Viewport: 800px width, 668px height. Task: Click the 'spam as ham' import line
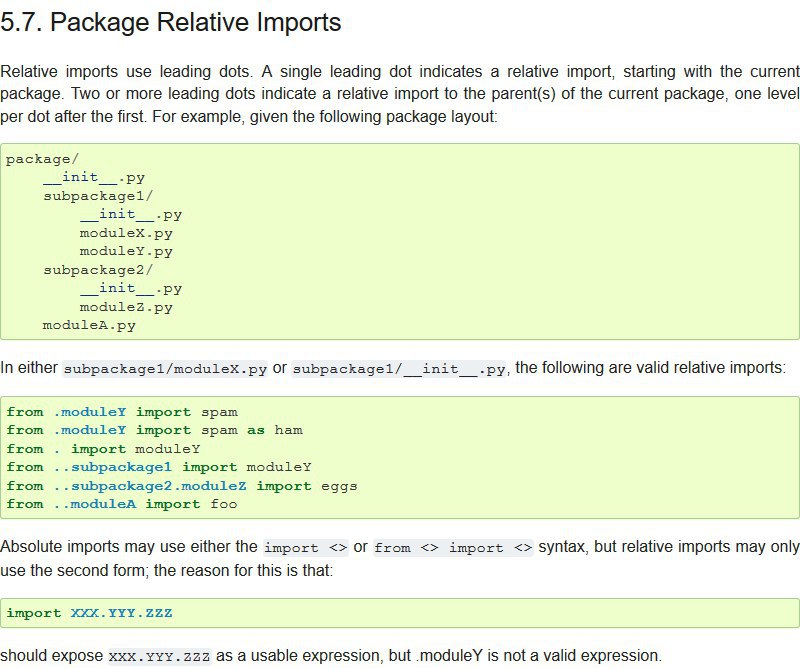(x=155, y=430)
